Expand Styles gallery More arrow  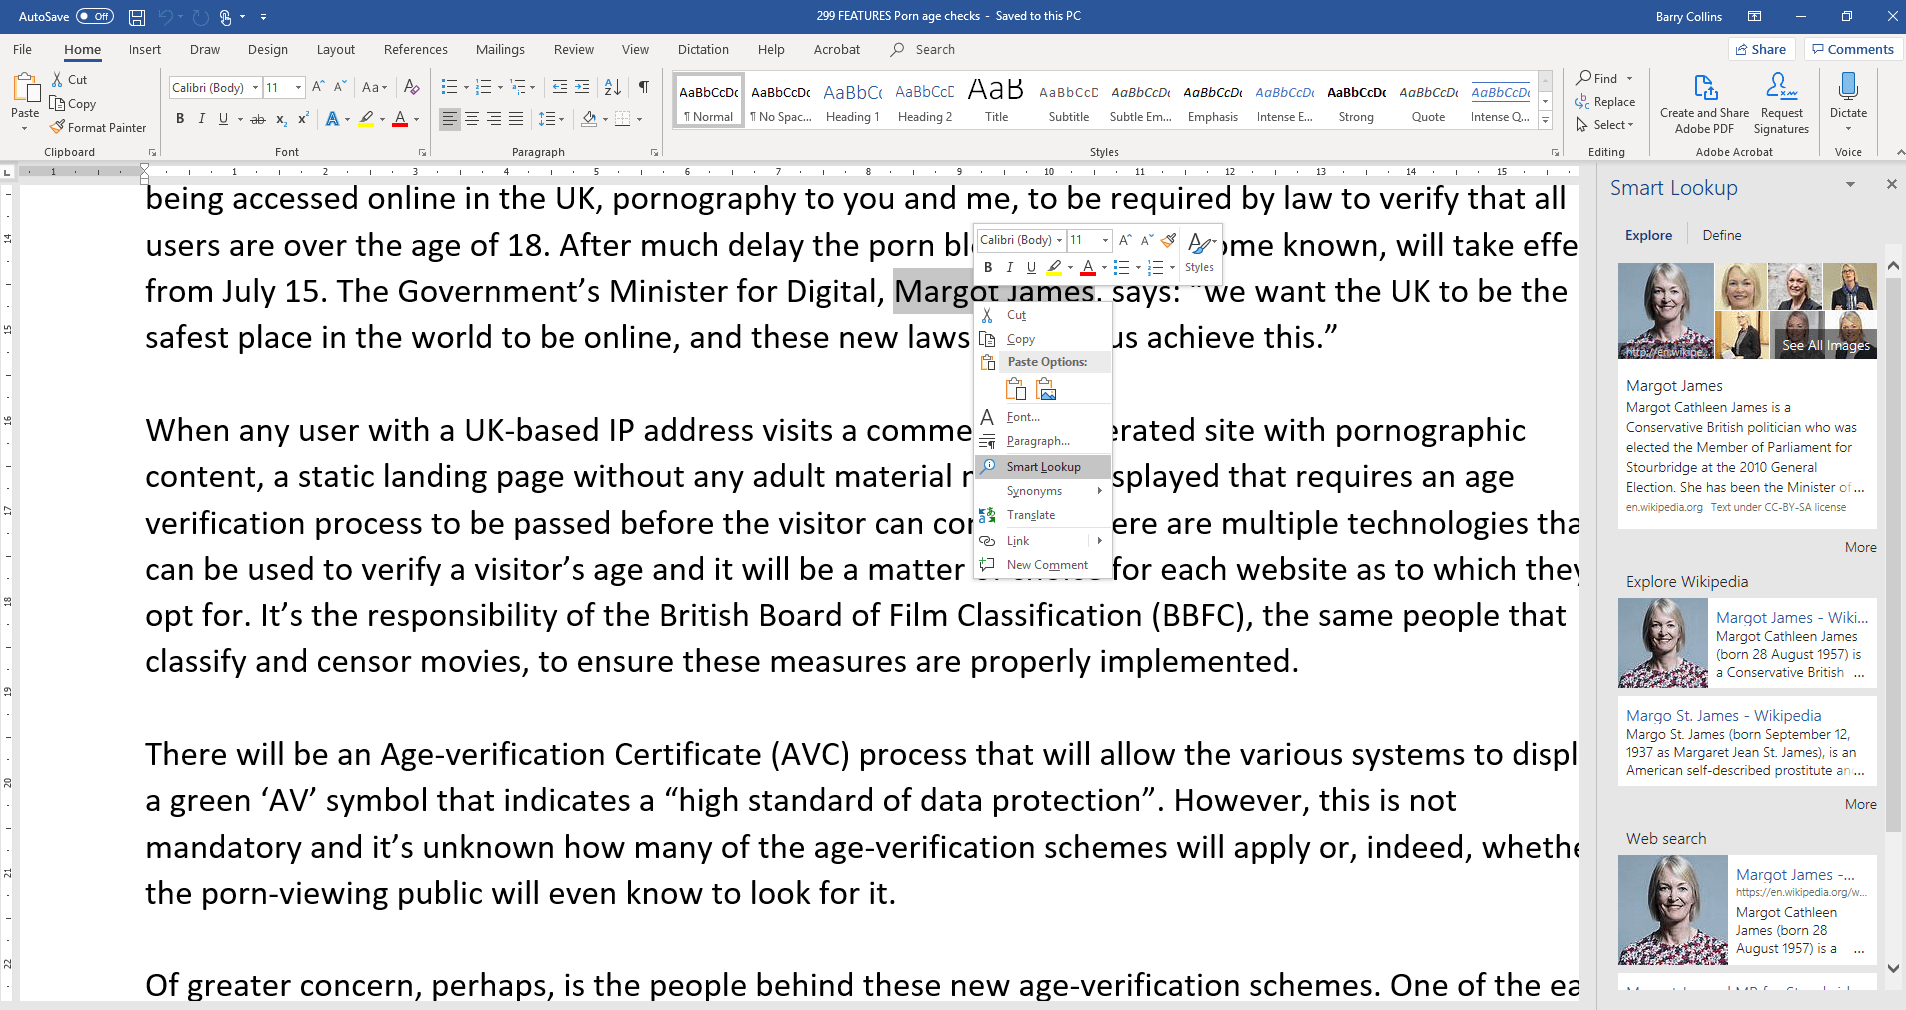pyautogui.click(x=1545, y=120)
